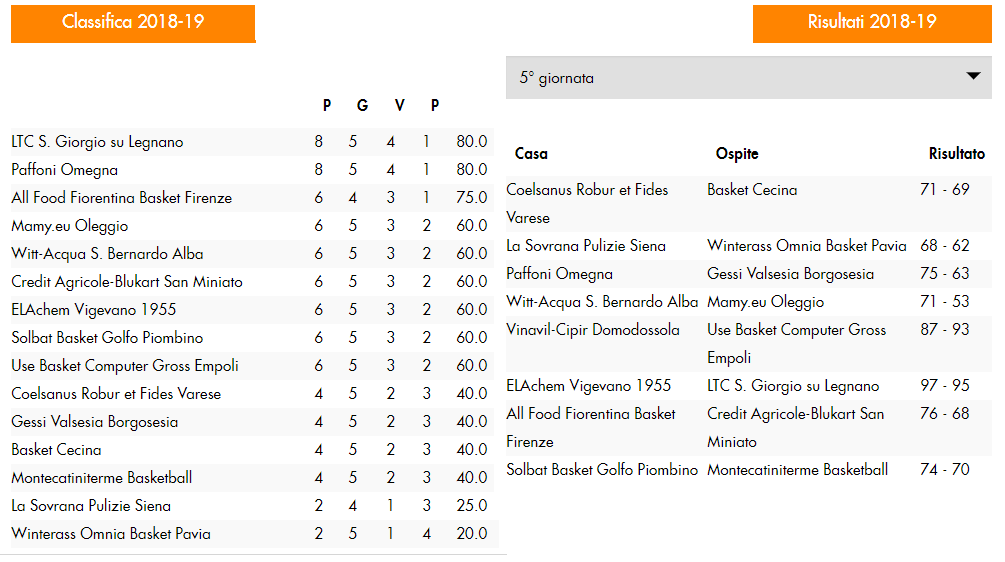This screenshot has width=1005, height=562.
Task: Select Paffoni Omegna in the standings table
Action: 65,170
